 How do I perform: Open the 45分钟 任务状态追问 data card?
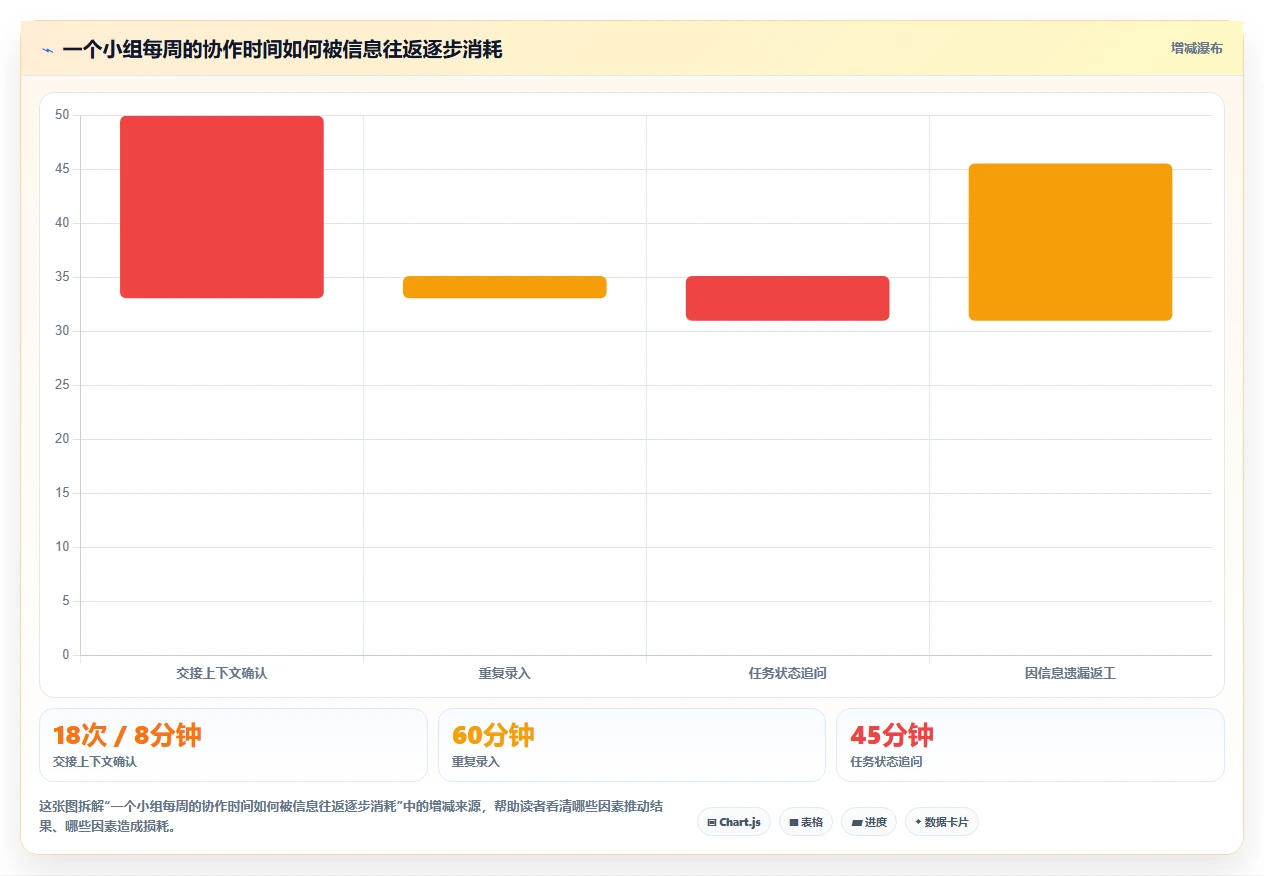point(1030,745)
